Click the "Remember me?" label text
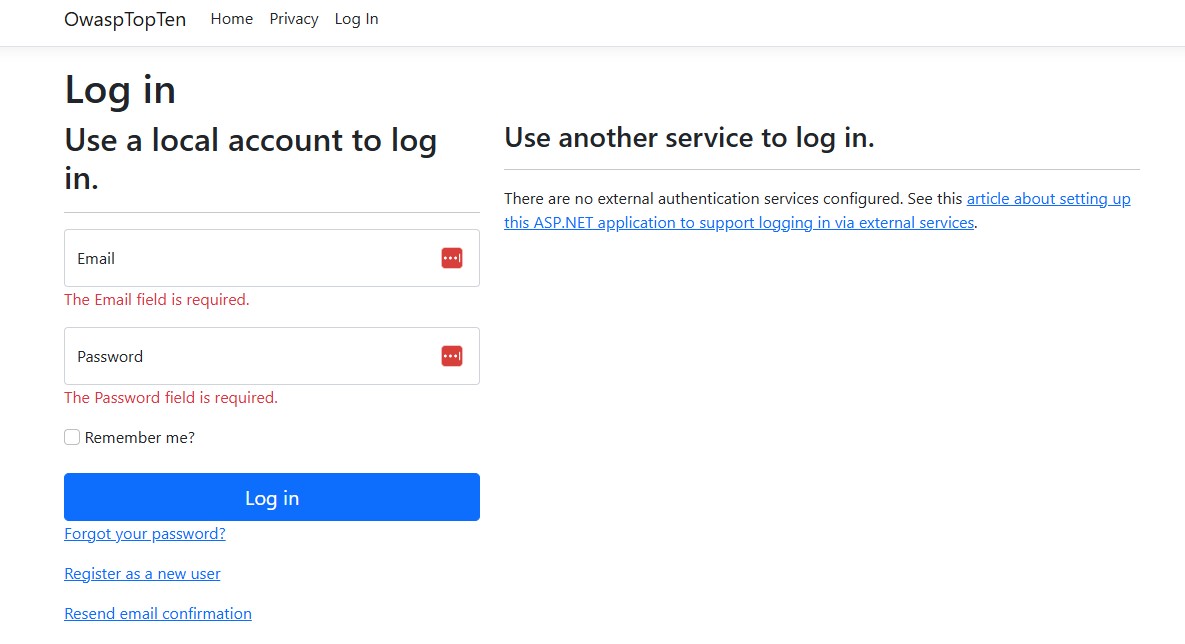 (x=140, y=437)
